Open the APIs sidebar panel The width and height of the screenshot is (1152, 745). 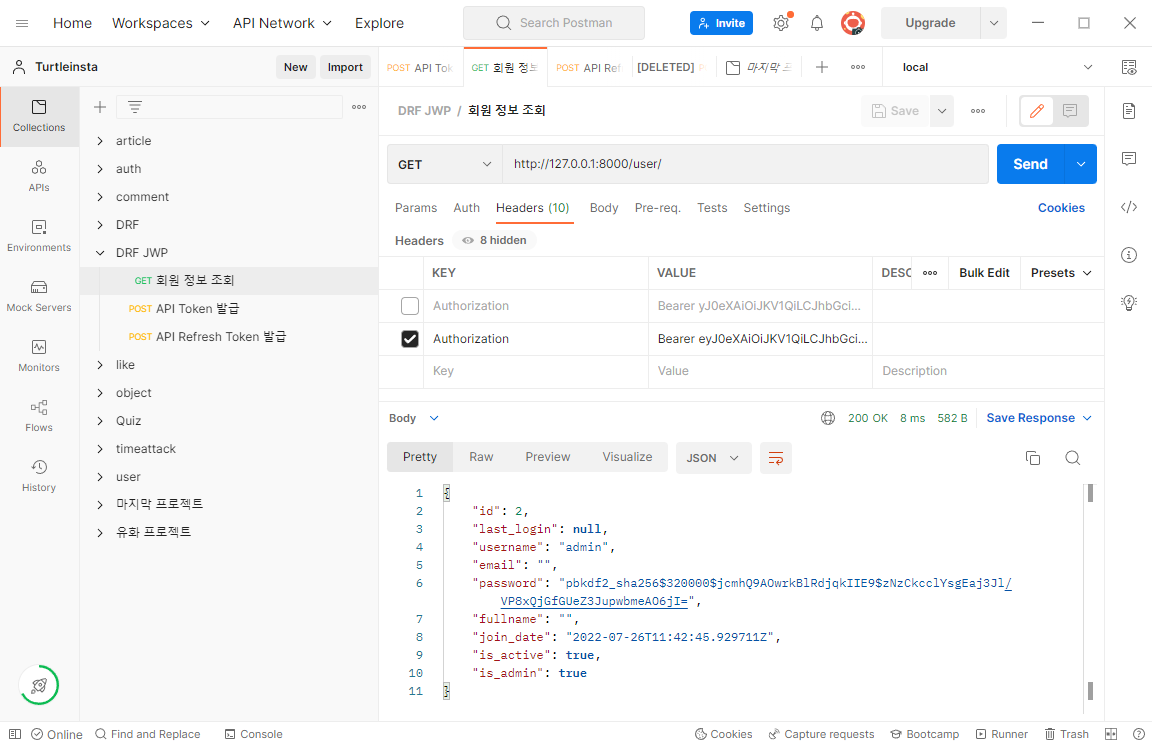(39, 176)
